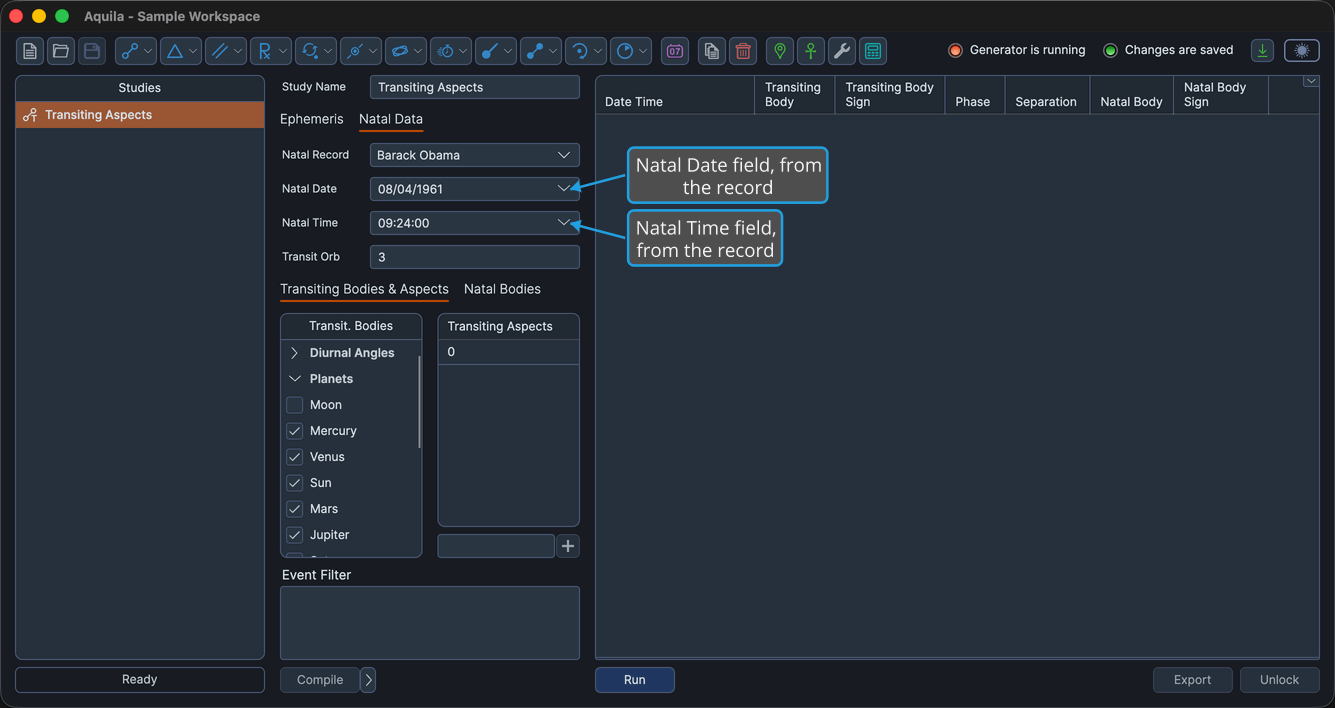Open the Natal Record dropdown

pyautogui.click(x=564, y=155)
